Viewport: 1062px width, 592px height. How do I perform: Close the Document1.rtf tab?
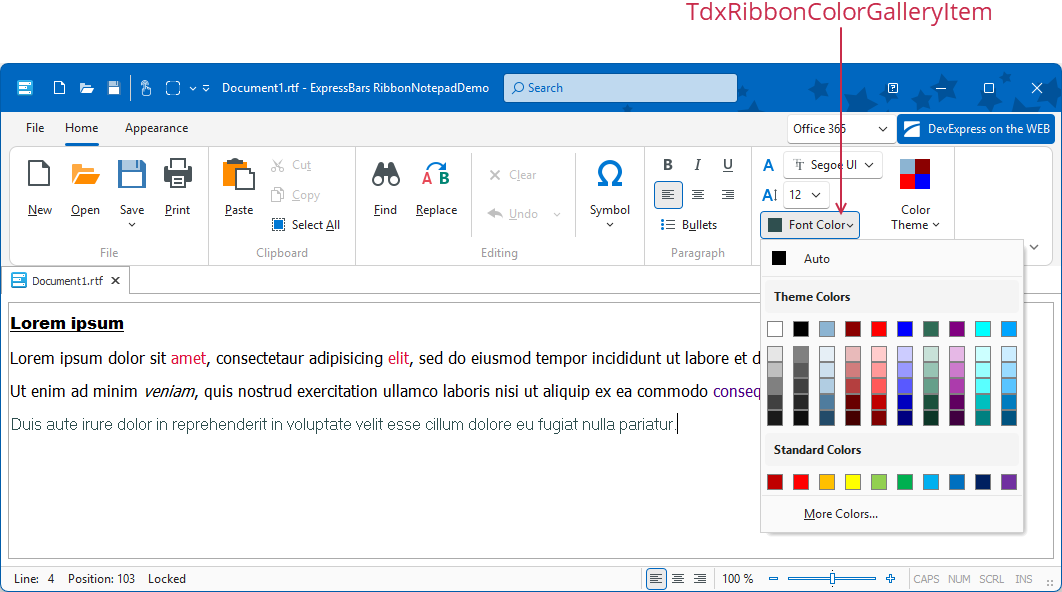click(x=116, y=280)
